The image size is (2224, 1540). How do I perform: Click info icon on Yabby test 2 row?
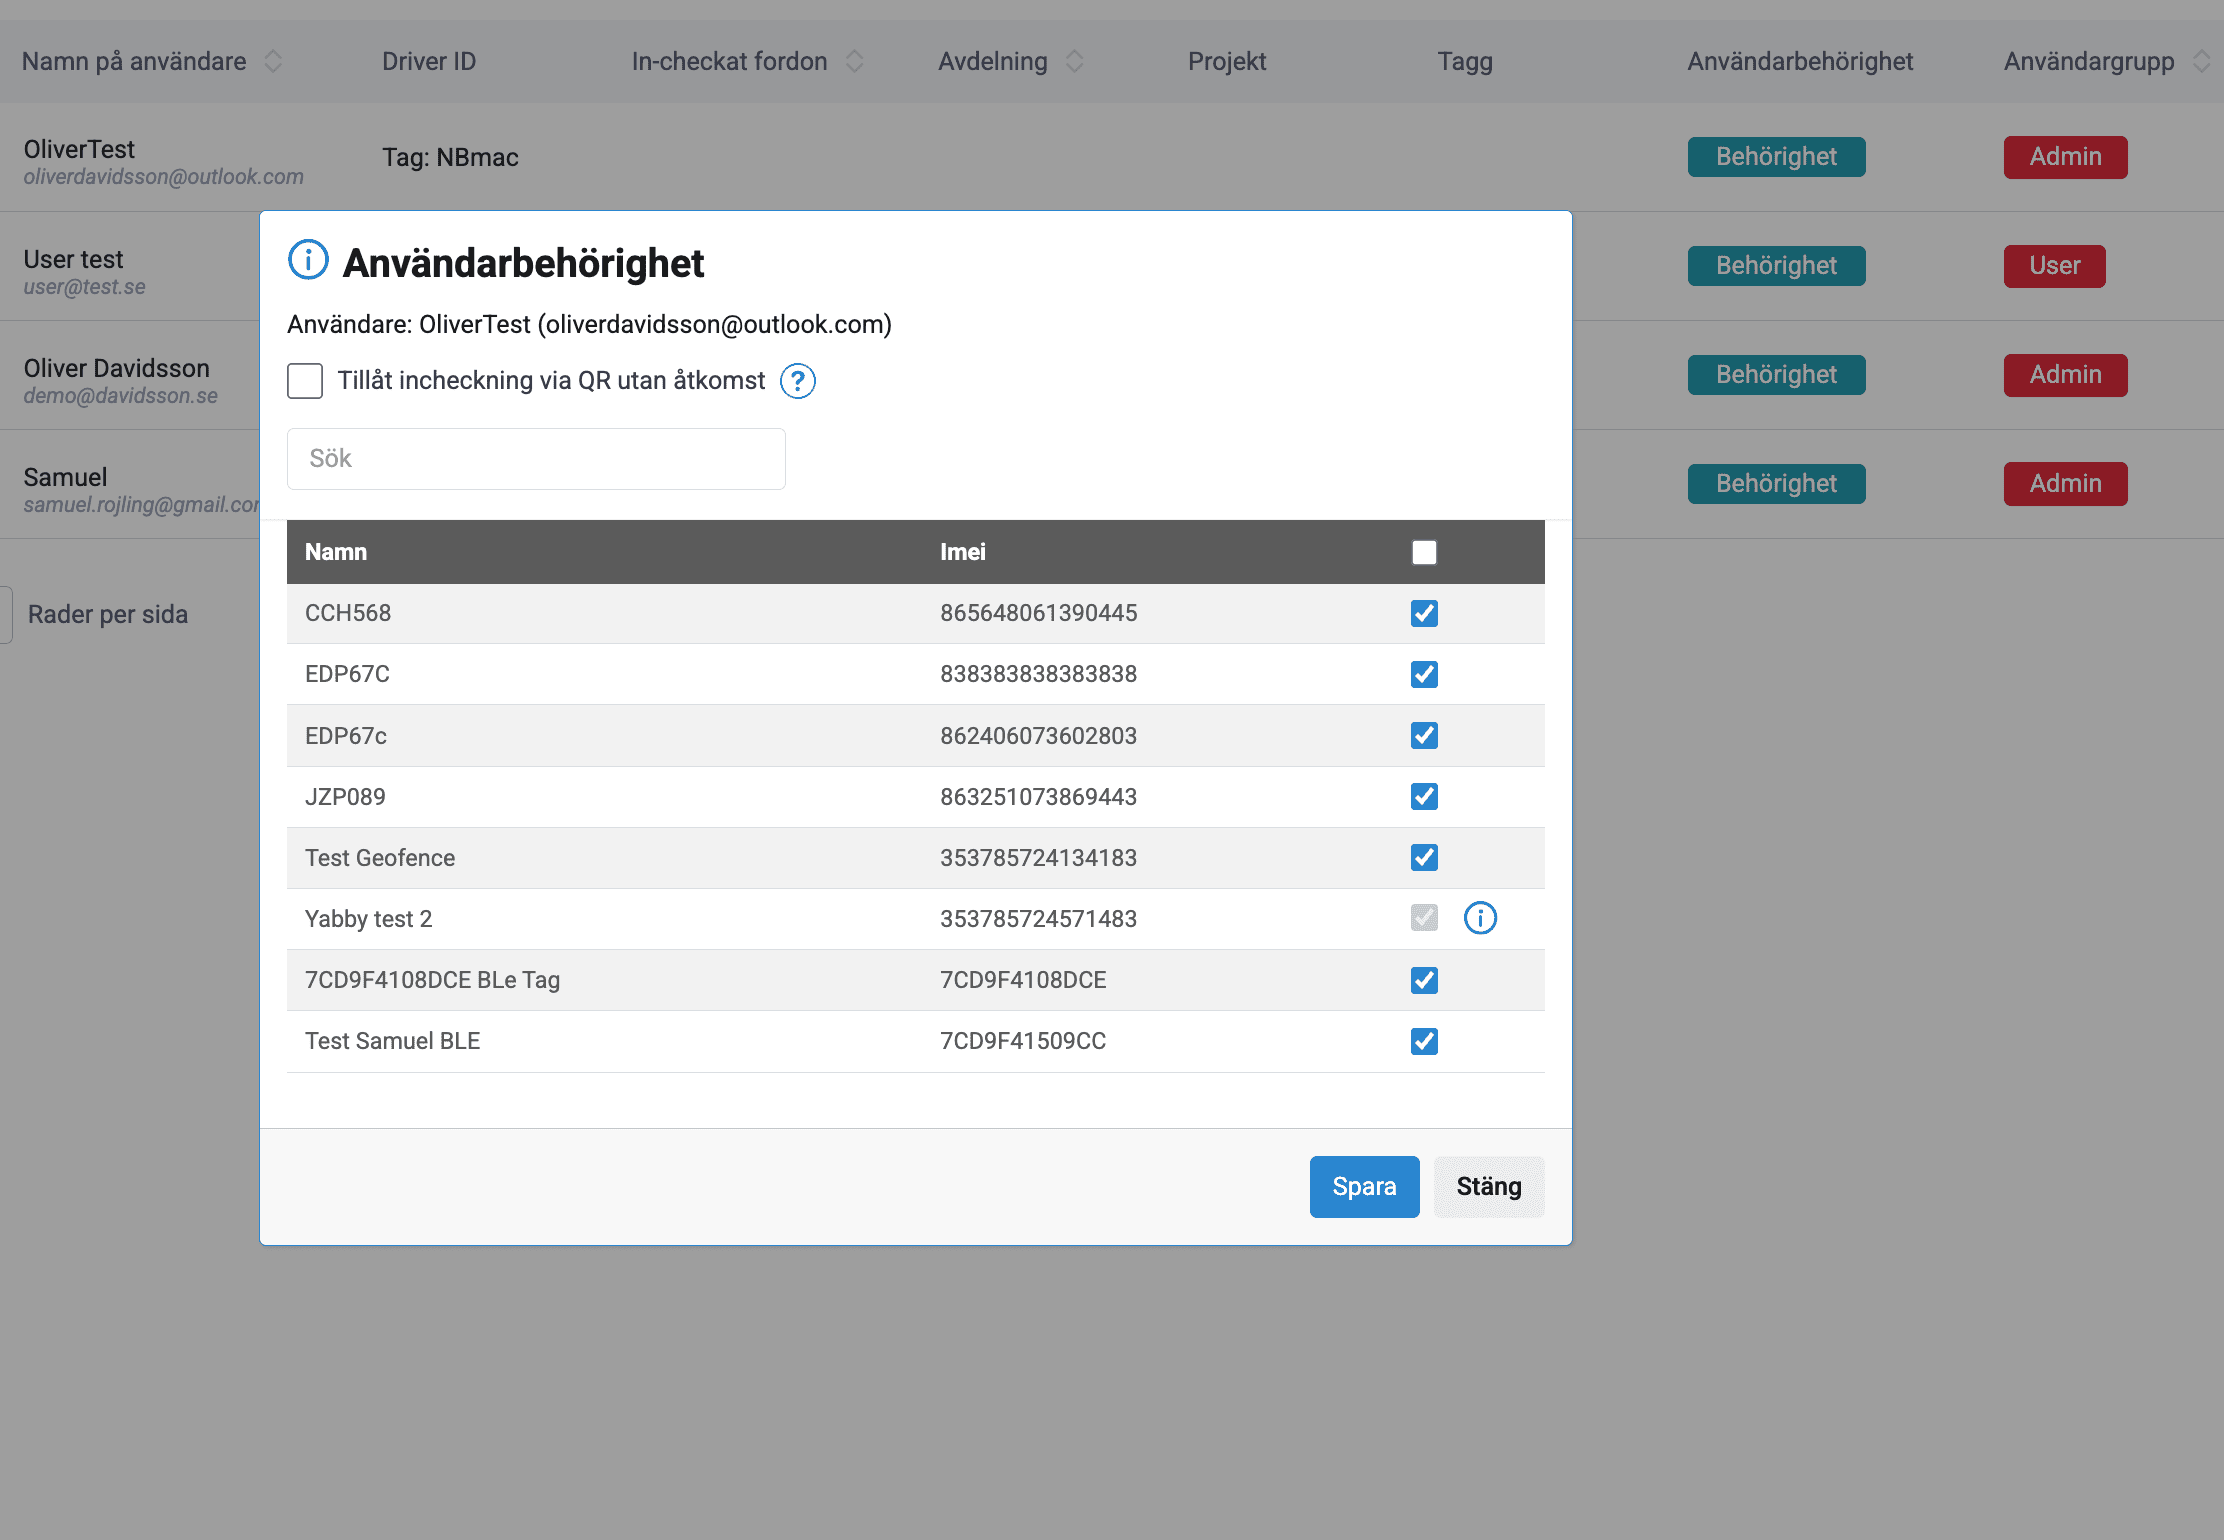point(1480,918)
